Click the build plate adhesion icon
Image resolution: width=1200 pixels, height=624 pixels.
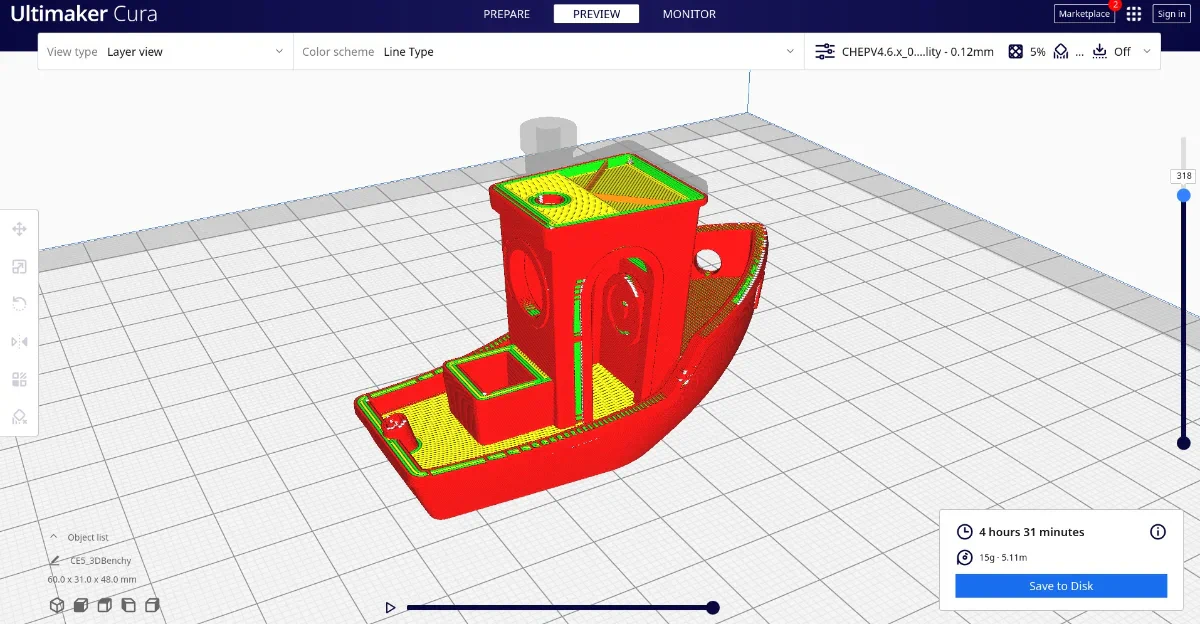click(1100, 51)
